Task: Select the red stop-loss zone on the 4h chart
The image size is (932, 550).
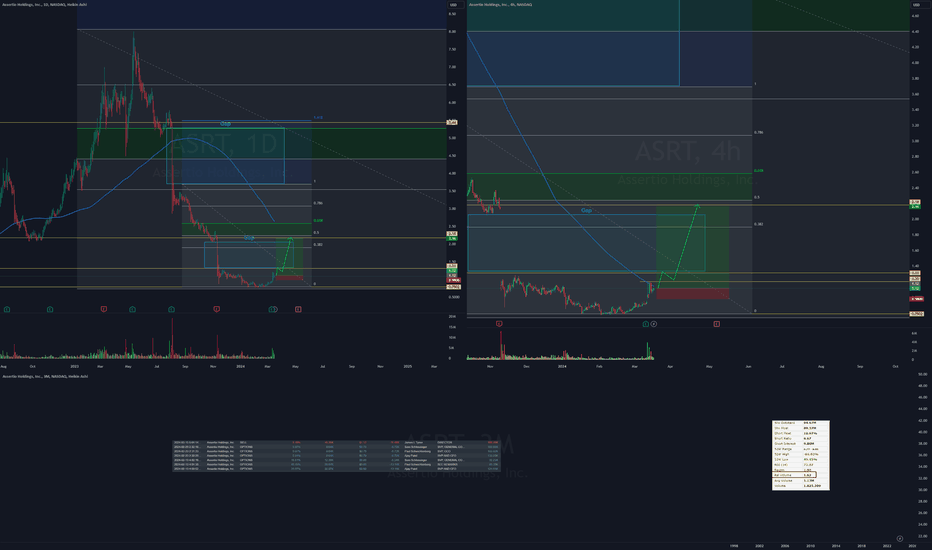Action: 692,294
